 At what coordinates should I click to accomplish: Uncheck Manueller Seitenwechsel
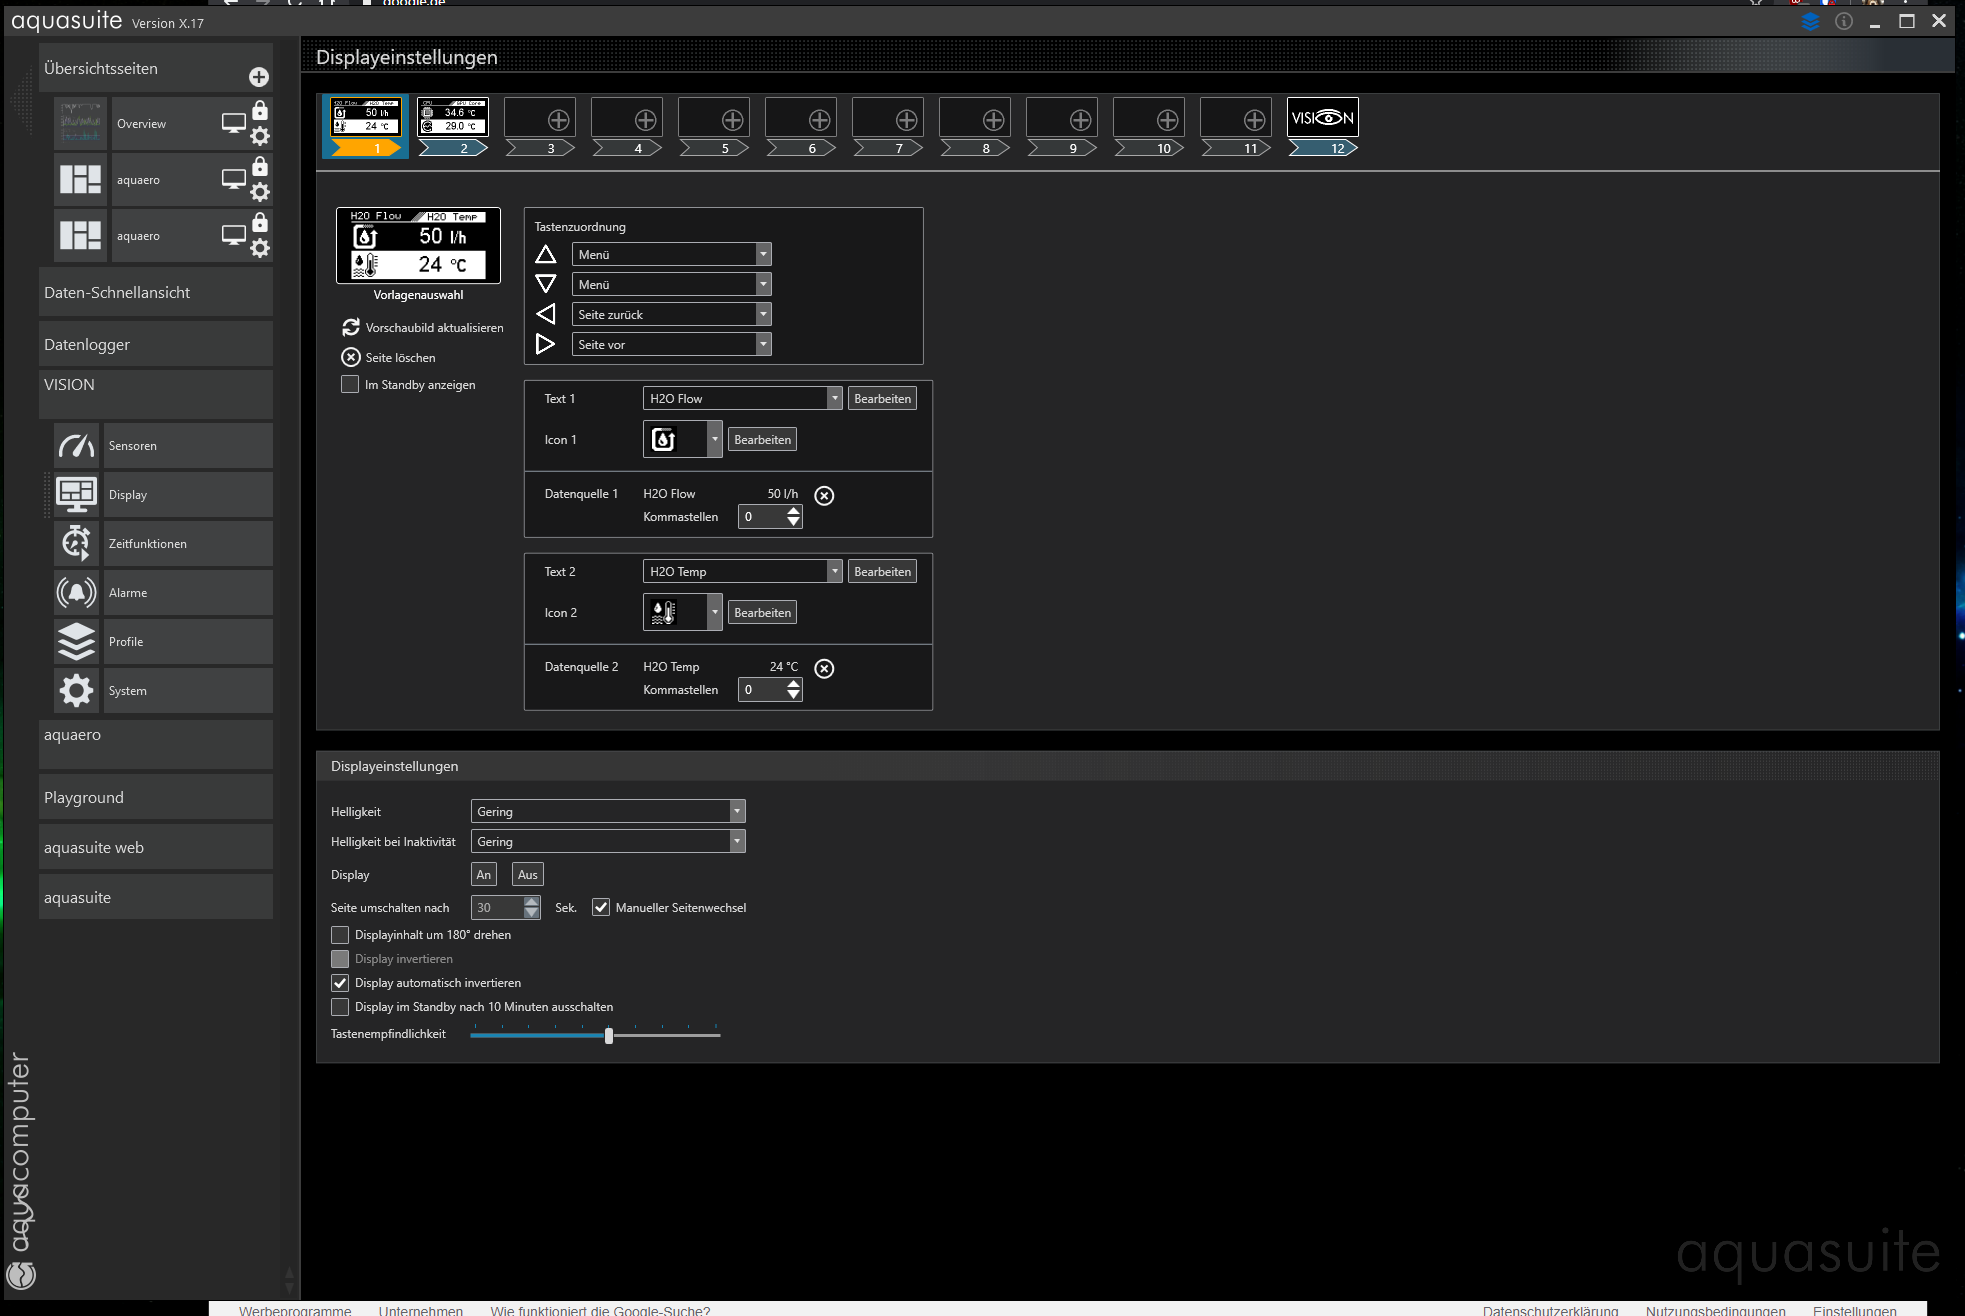tap(601, 907)
